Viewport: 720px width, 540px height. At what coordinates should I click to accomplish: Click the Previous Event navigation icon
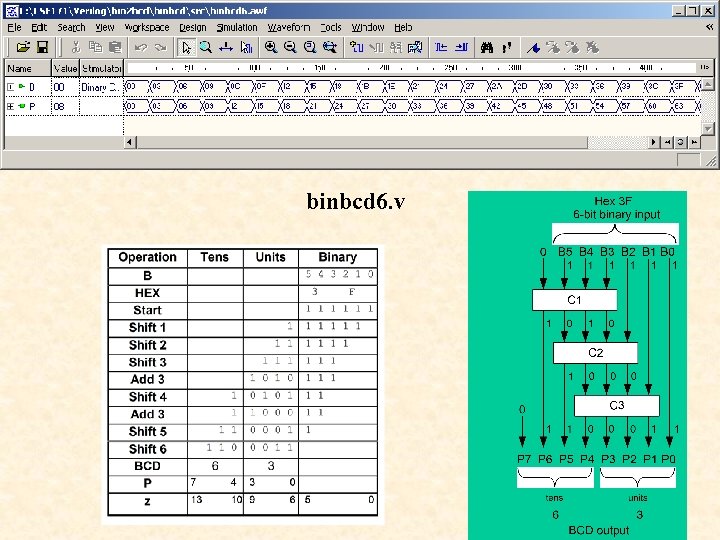coord(441,47)
